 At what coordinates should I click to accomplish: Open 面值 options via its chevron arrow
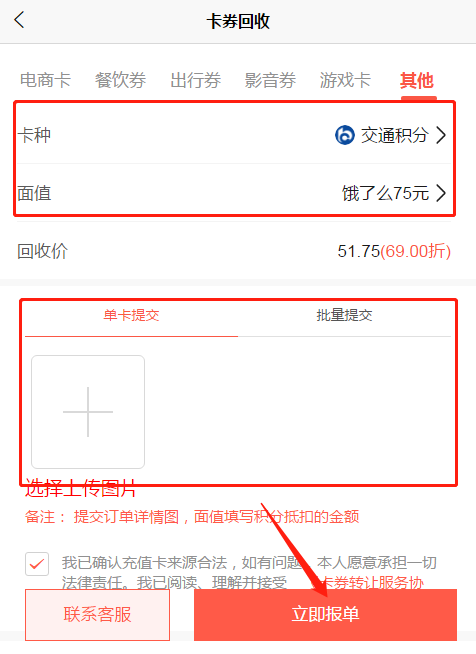click(441, 193)
